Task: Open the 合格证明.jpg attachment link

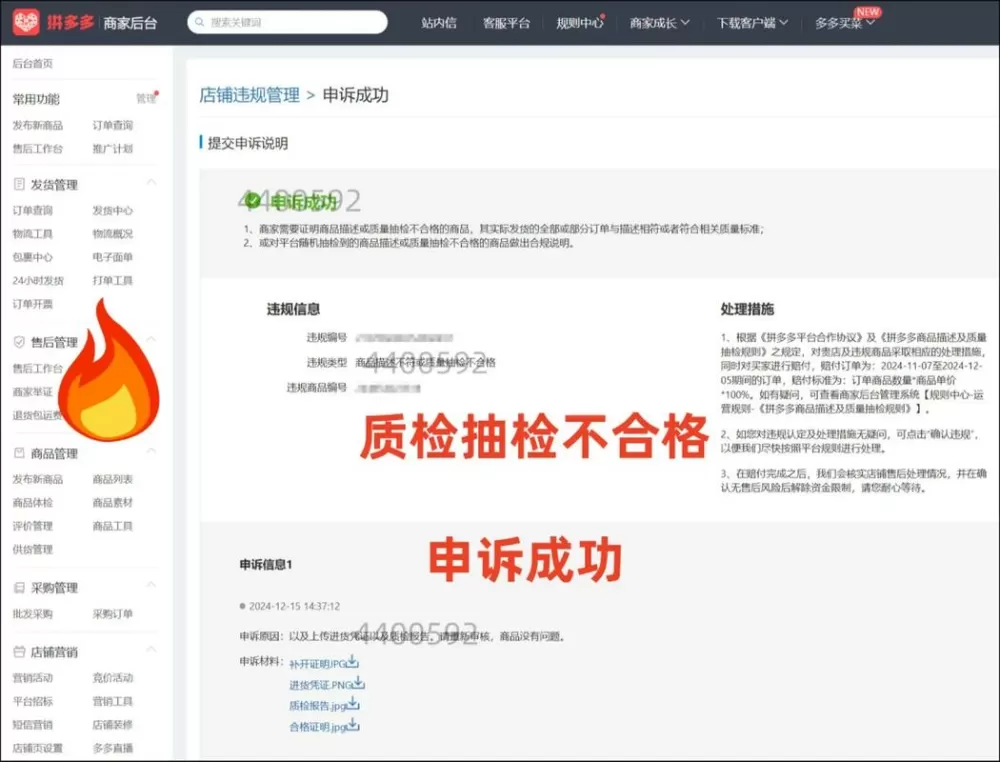Action: click(318, 726)
